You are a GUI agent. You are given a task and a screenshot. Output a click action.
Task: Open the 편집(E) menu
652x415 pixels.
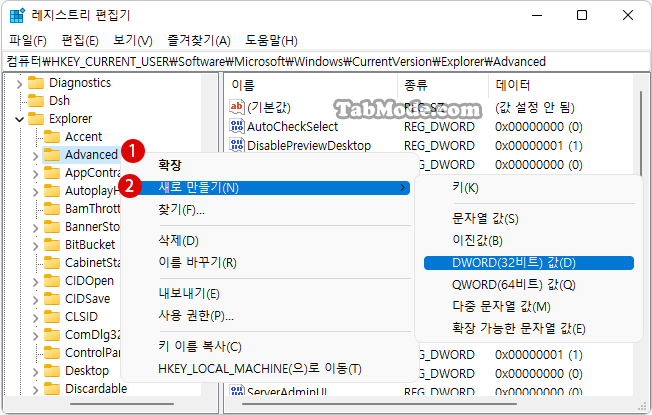(80, 41)
